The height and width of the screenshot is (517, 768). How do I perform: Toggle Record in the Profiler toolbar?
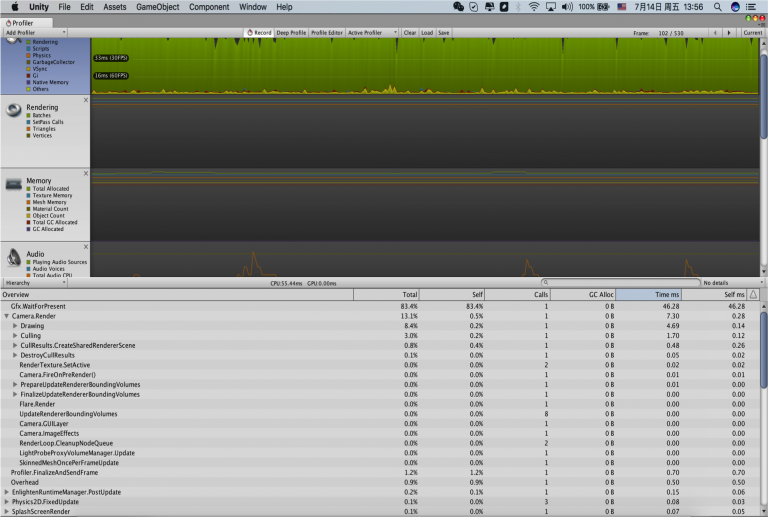[x=259, y=33]
